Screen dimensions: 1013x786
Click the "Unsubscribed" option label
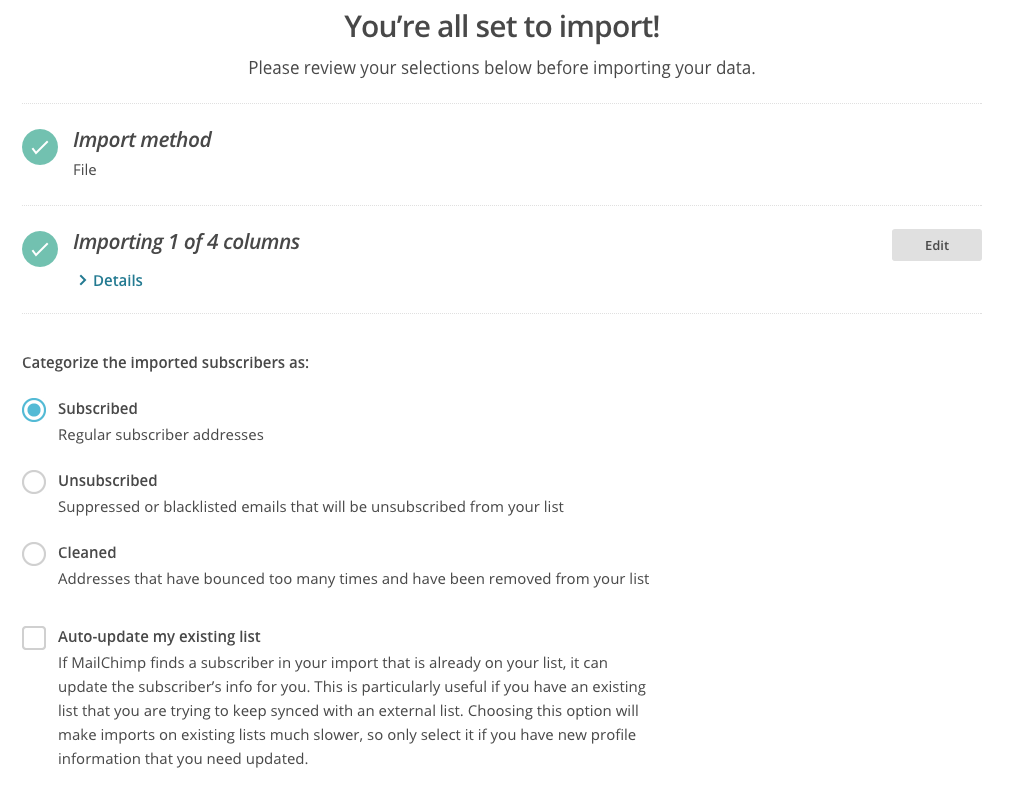(108, 481)
